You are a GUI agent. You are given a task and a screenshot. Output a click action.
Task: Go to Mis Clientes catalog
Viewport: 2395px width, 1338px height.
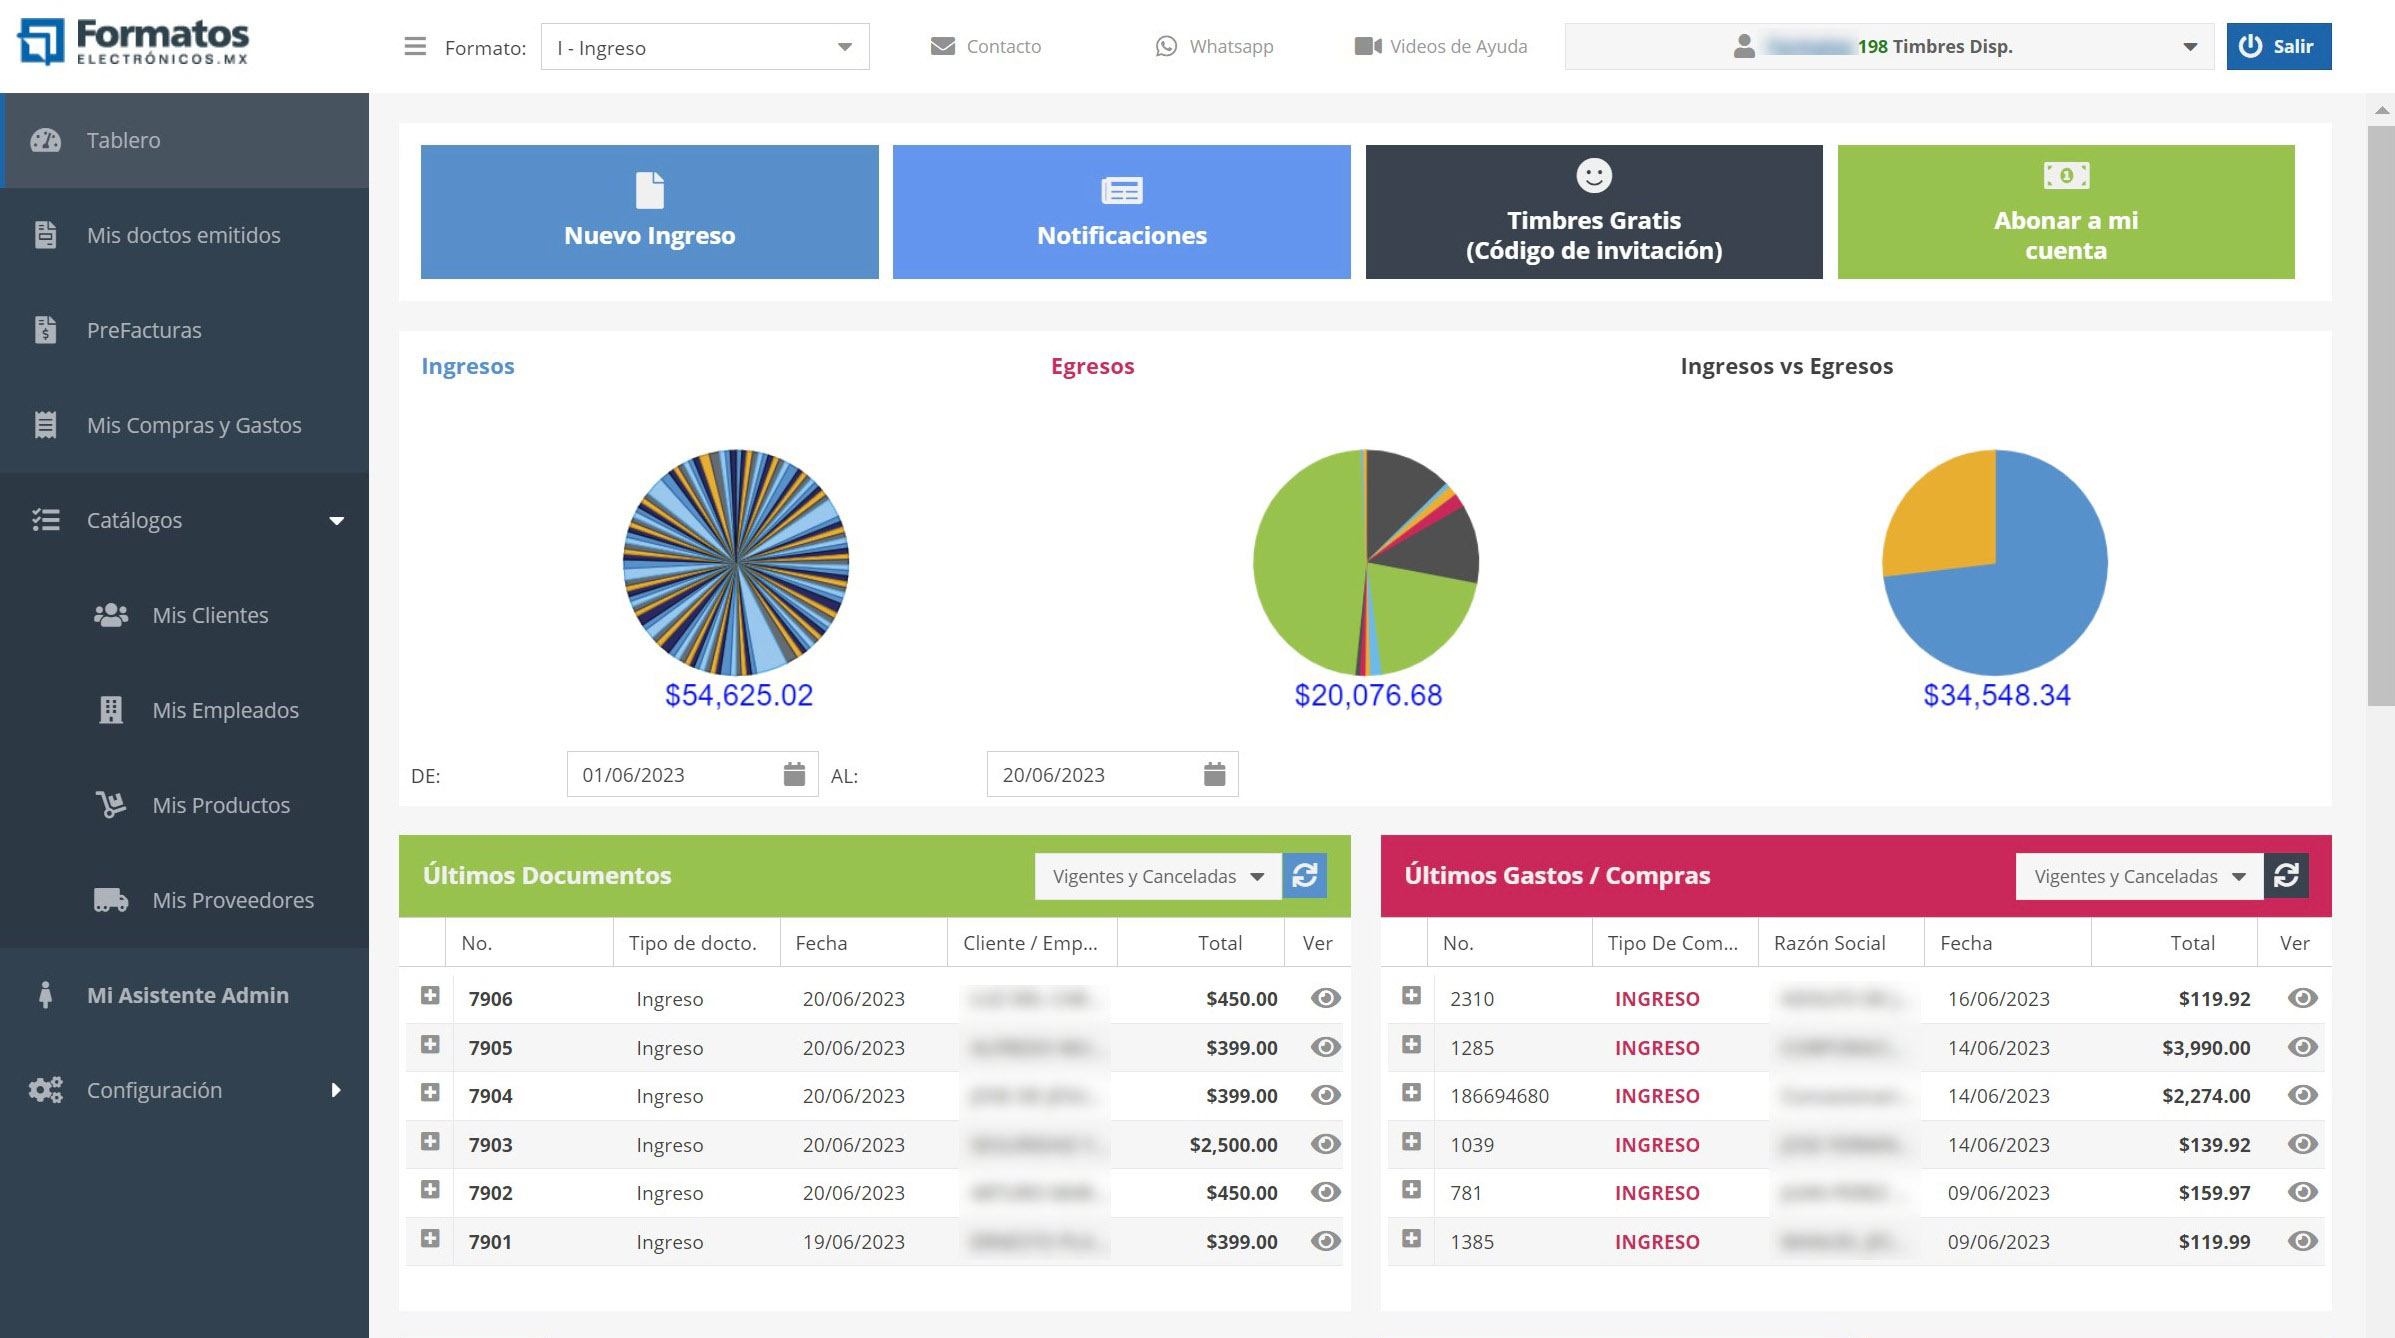(210, 615)
